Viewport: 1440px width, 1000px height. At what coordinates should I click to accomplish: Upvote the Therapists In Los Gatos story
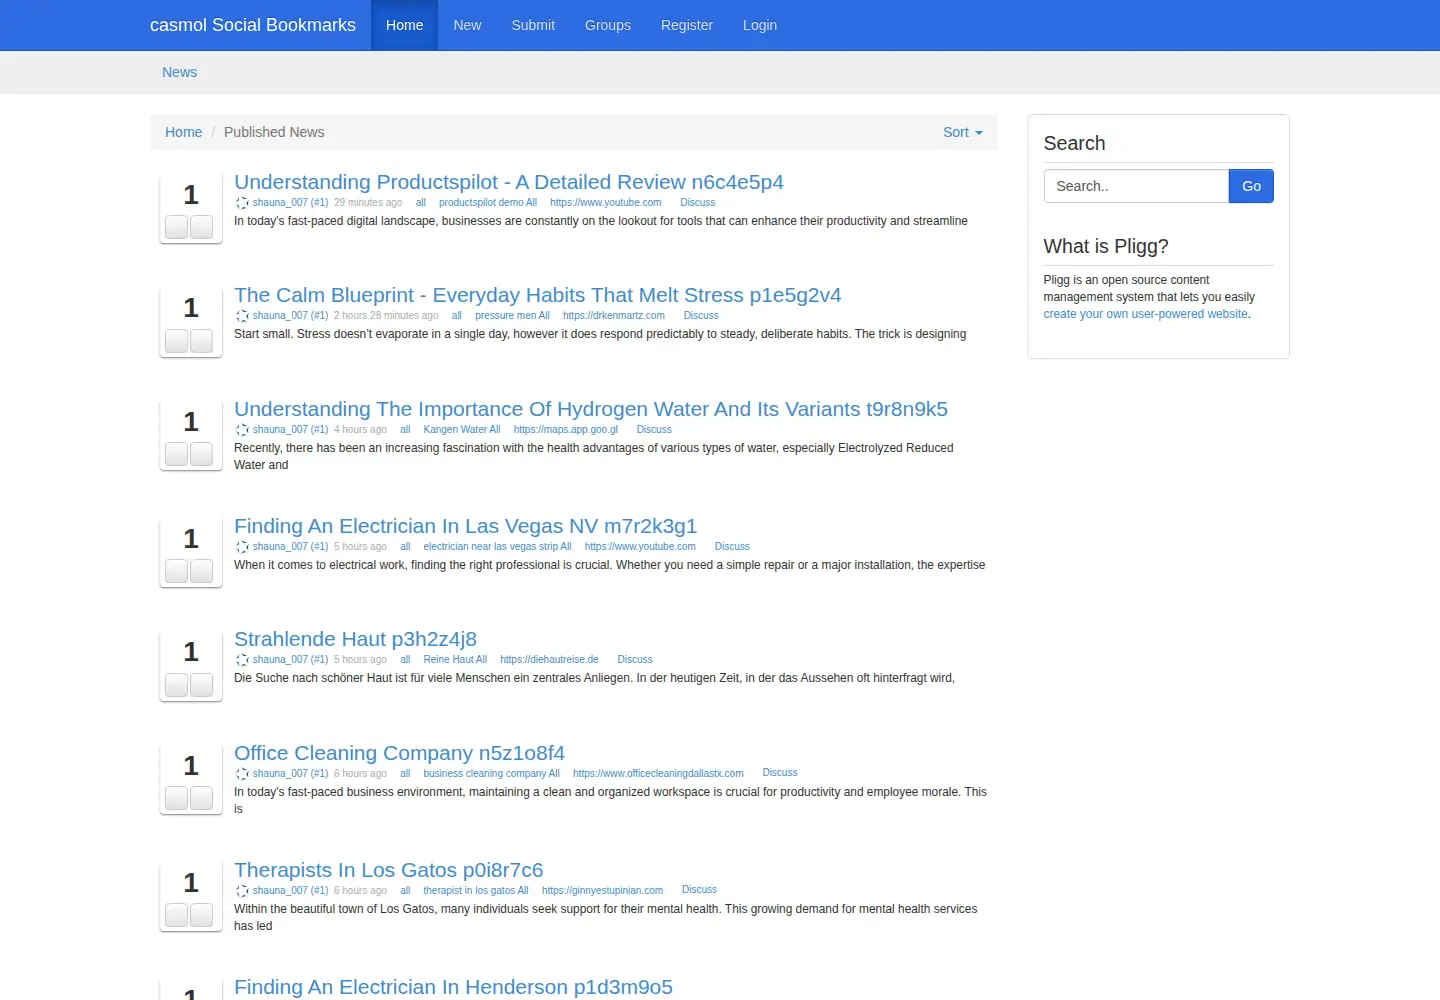(x=177, y=915)
